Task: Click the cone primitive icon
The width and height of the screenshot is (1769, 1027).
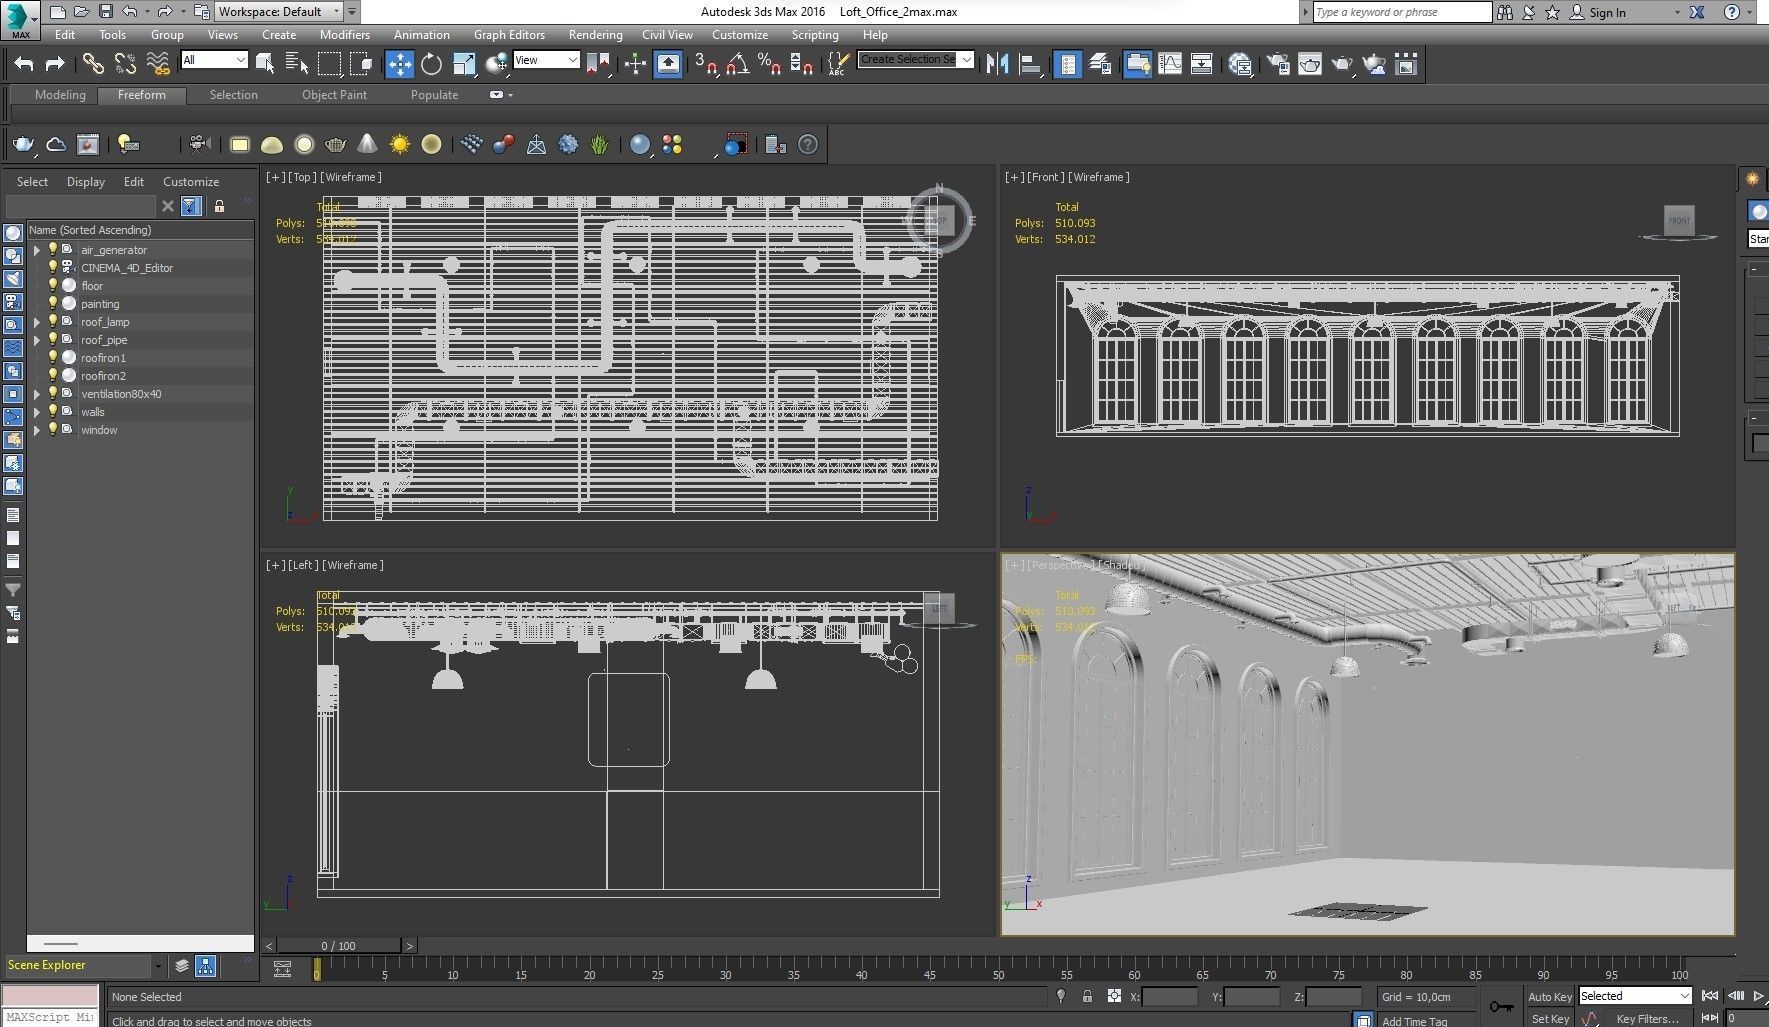Action: (368, 145)
